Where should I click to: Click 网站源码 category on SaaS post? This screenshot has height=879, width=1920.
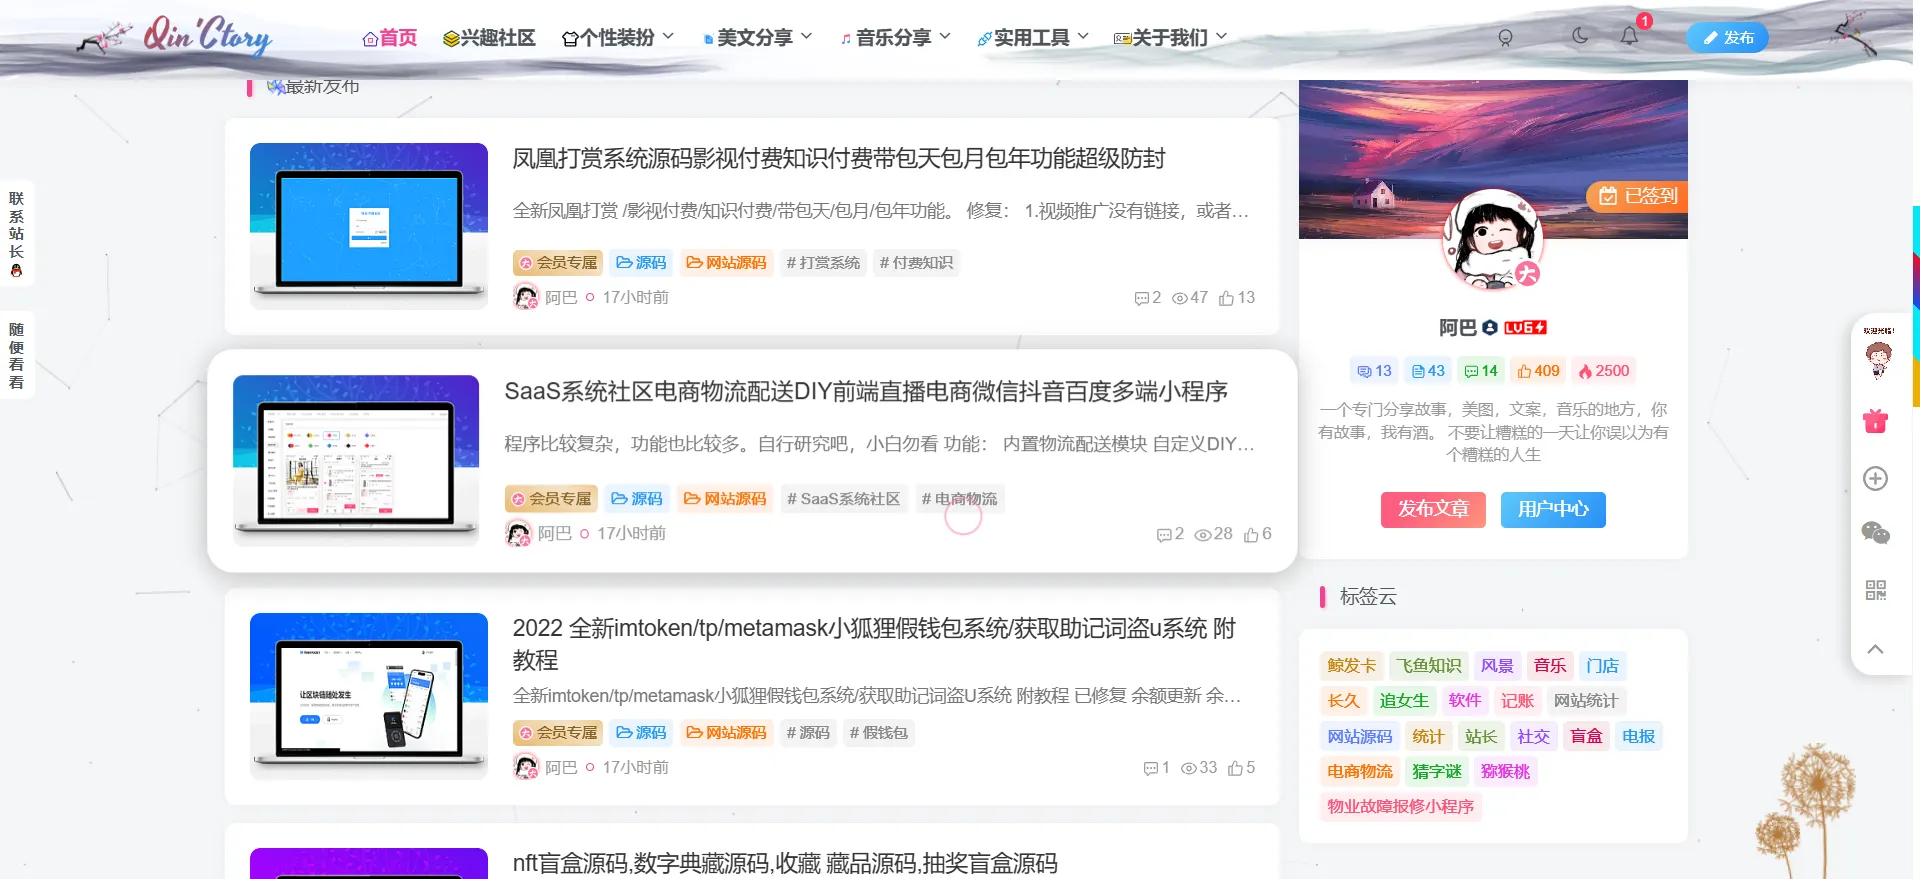point(725,499)
